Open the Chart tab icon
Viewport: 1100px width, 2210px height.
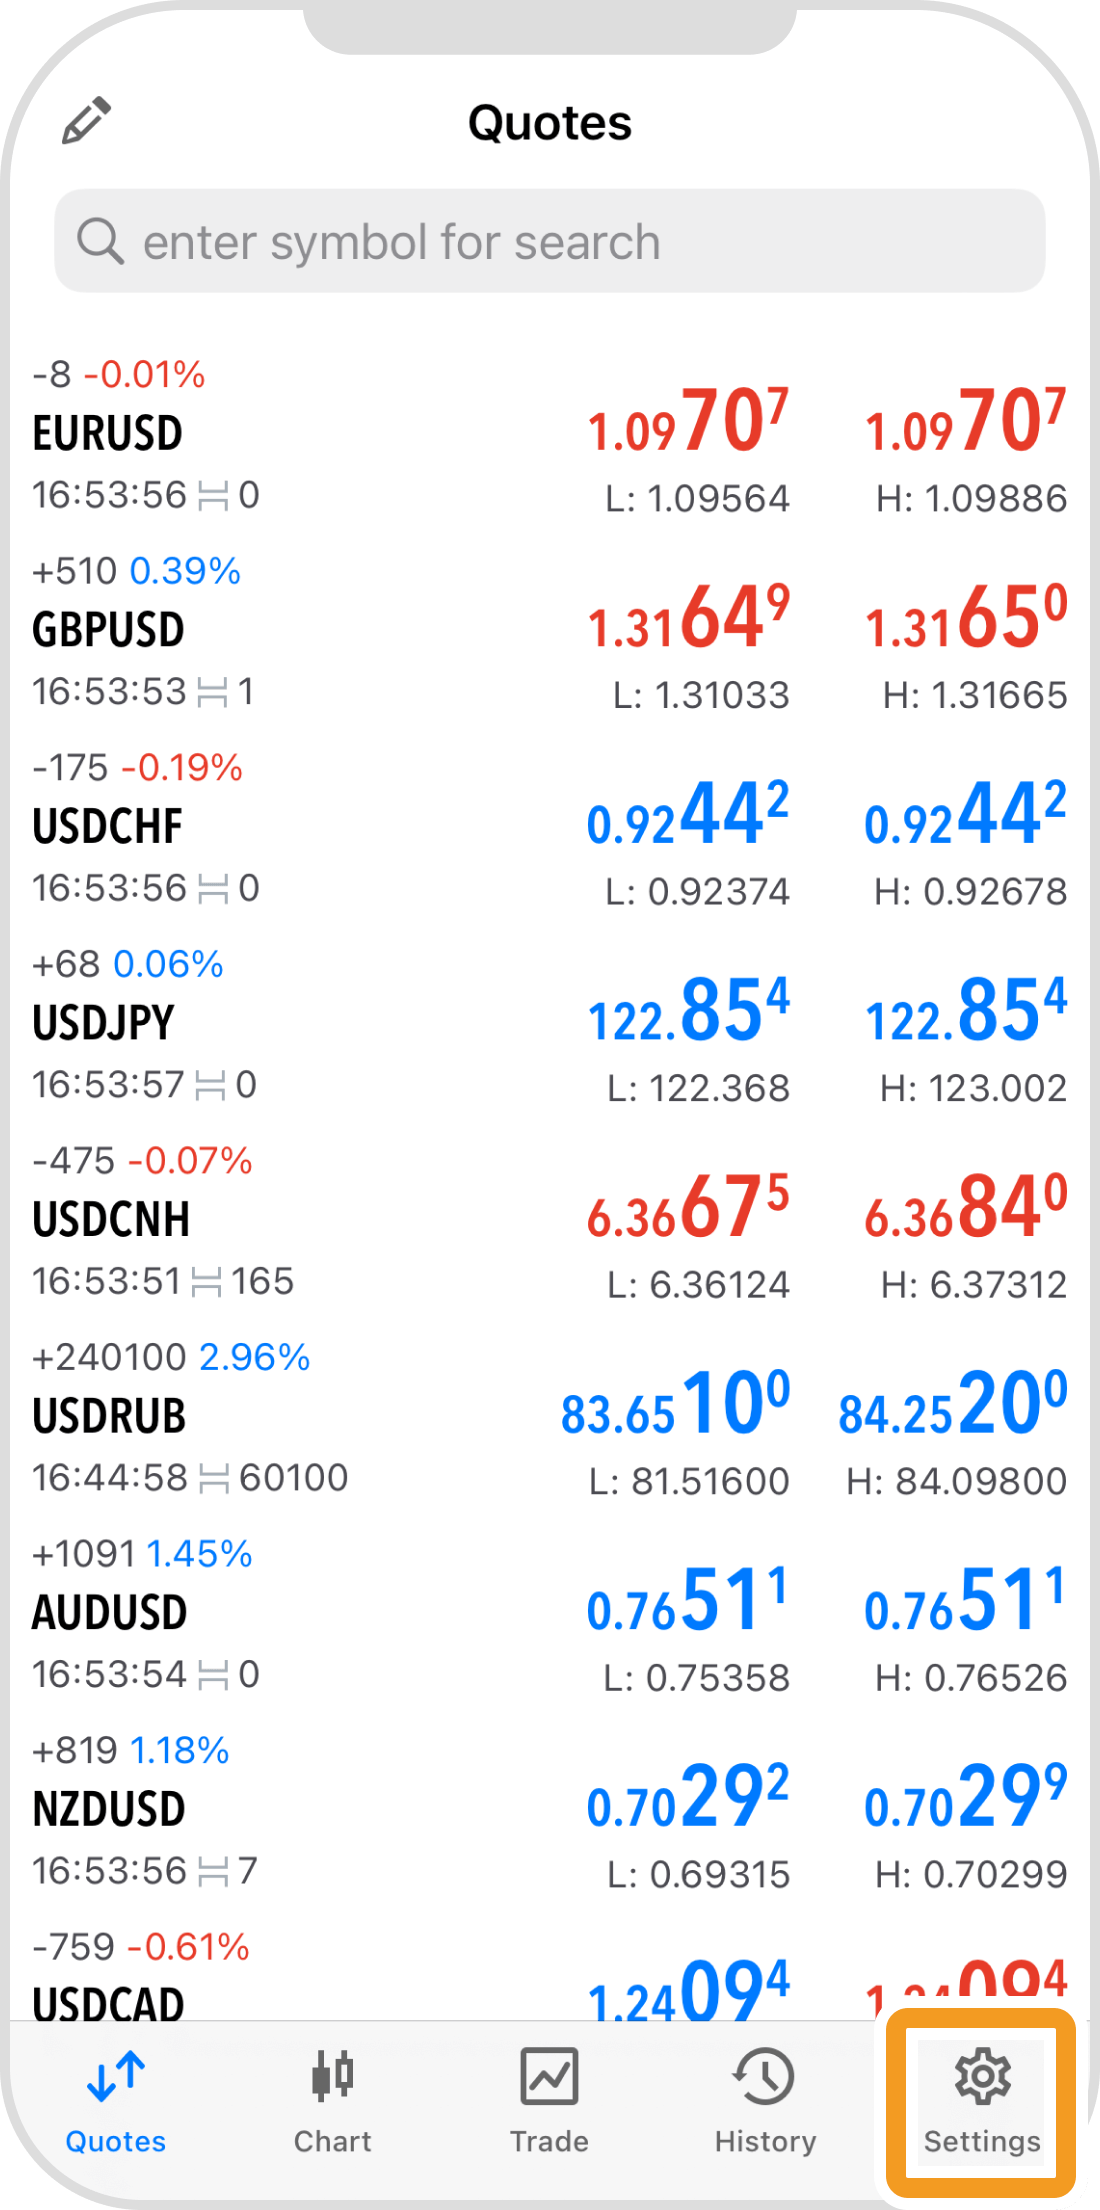[332, 2075]
